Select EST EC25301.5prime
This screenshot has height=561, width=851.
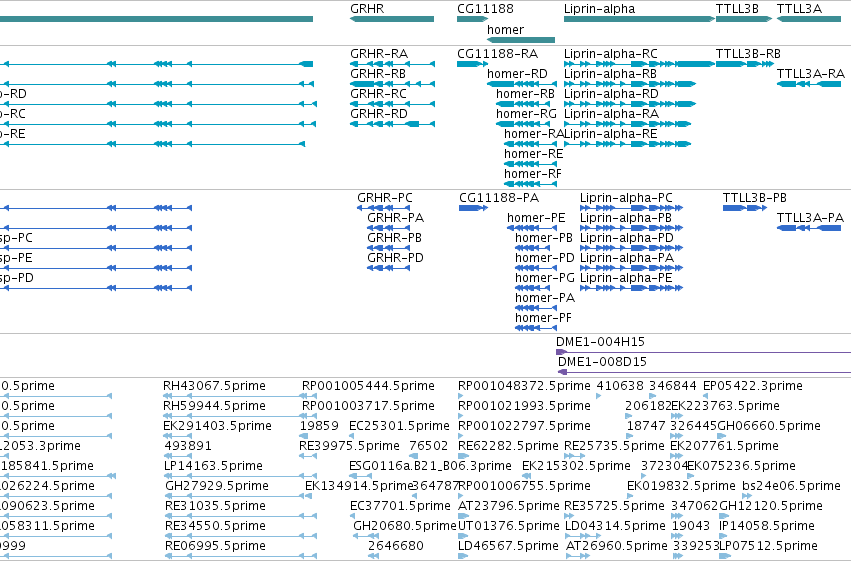[x=399, y=426]
